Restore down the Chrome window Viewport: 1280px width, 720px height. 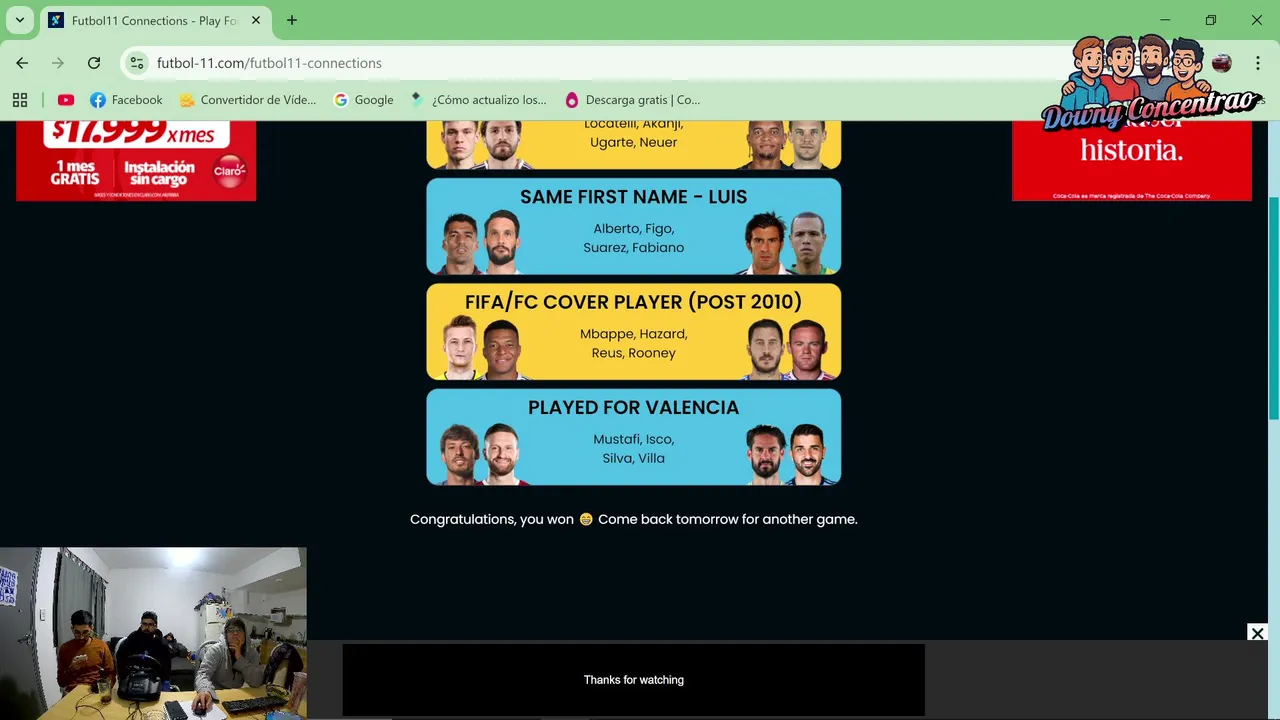[1211, 20]
